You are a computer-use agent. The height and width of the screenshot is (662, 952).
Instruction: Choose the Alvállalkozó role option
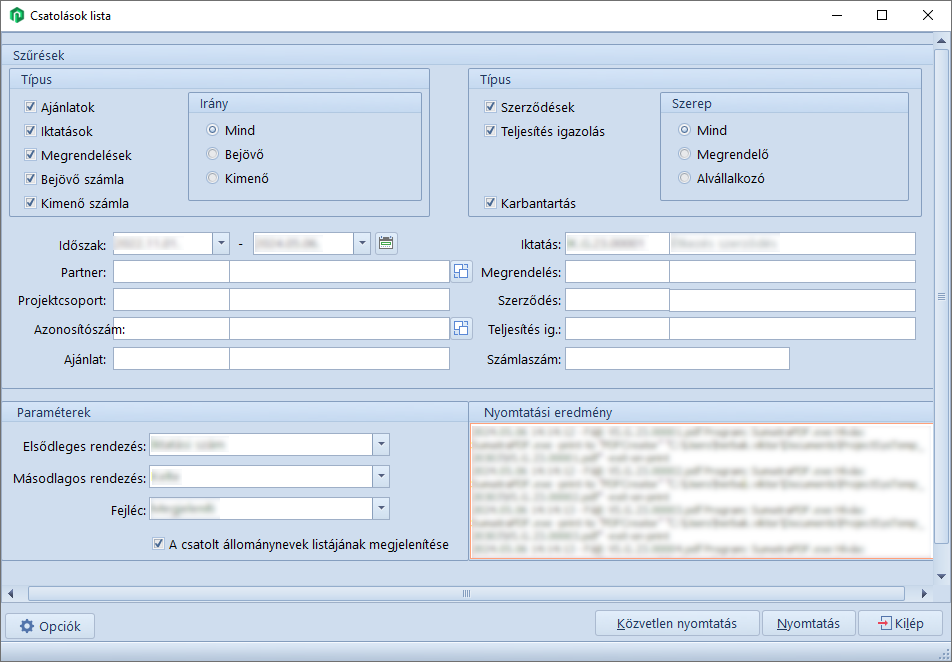click(684, 178)
